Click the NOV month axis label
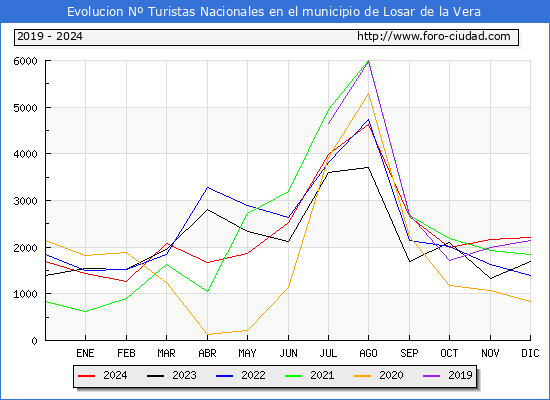The image size is (550, 400). 490,353
